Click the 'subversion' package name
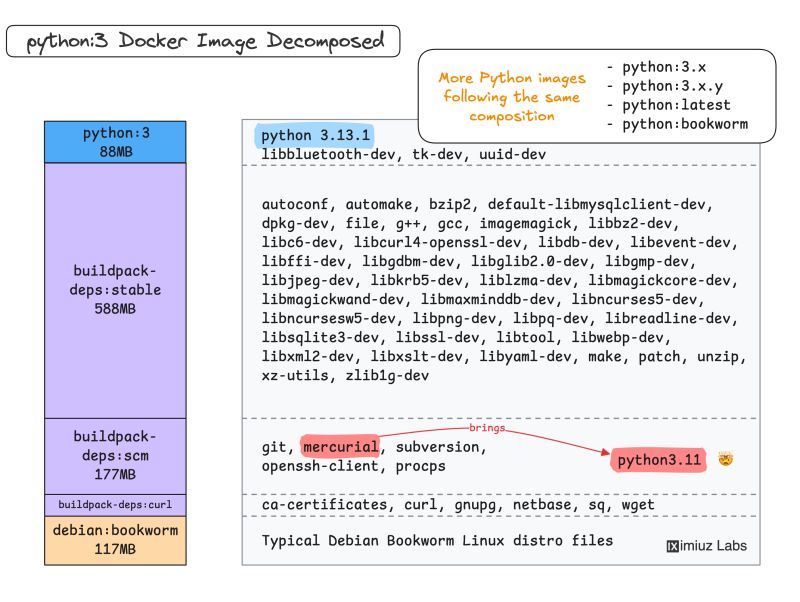 [437, 447]
